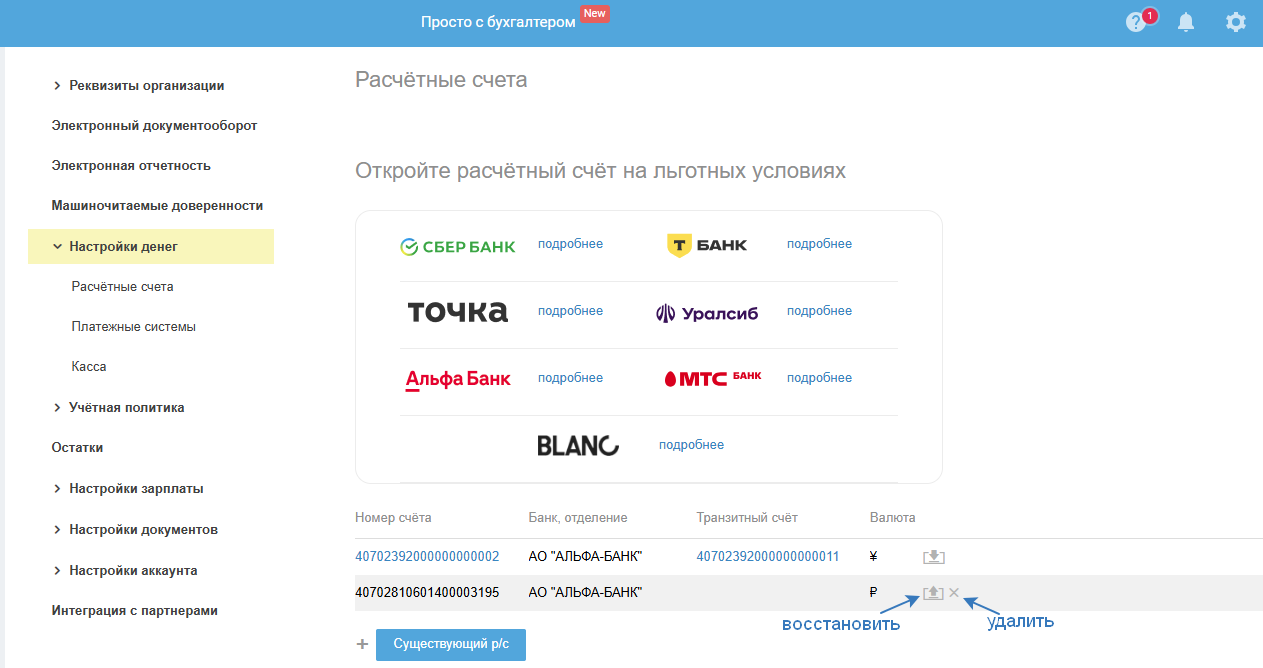Click the Точка bank logo

(x=458, y=312)
